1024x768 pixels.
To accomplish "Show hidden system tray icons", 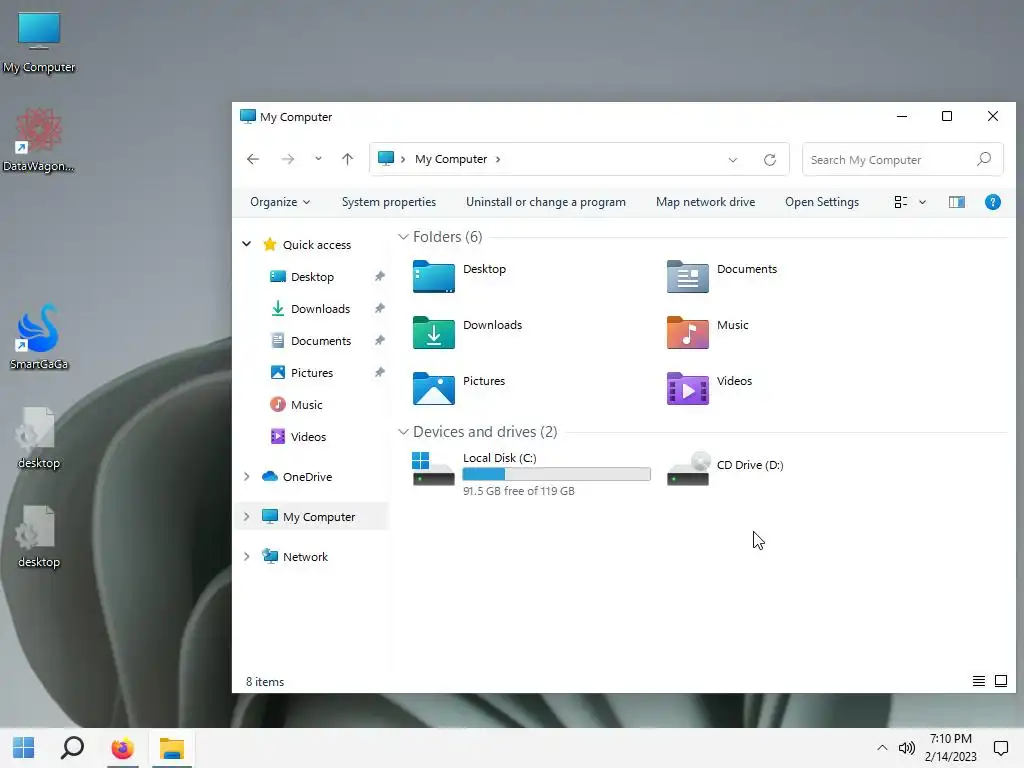I will click(x=882, y=748).
